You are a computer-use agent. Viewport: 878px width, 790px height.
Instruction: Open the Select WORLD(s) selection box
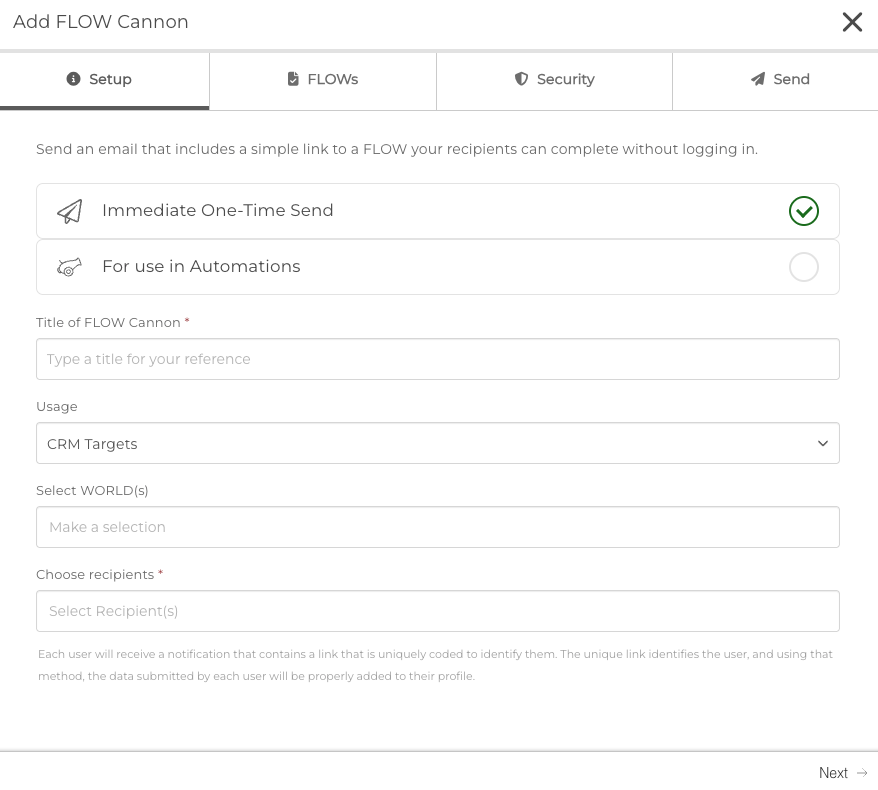(x=437, y=527)
